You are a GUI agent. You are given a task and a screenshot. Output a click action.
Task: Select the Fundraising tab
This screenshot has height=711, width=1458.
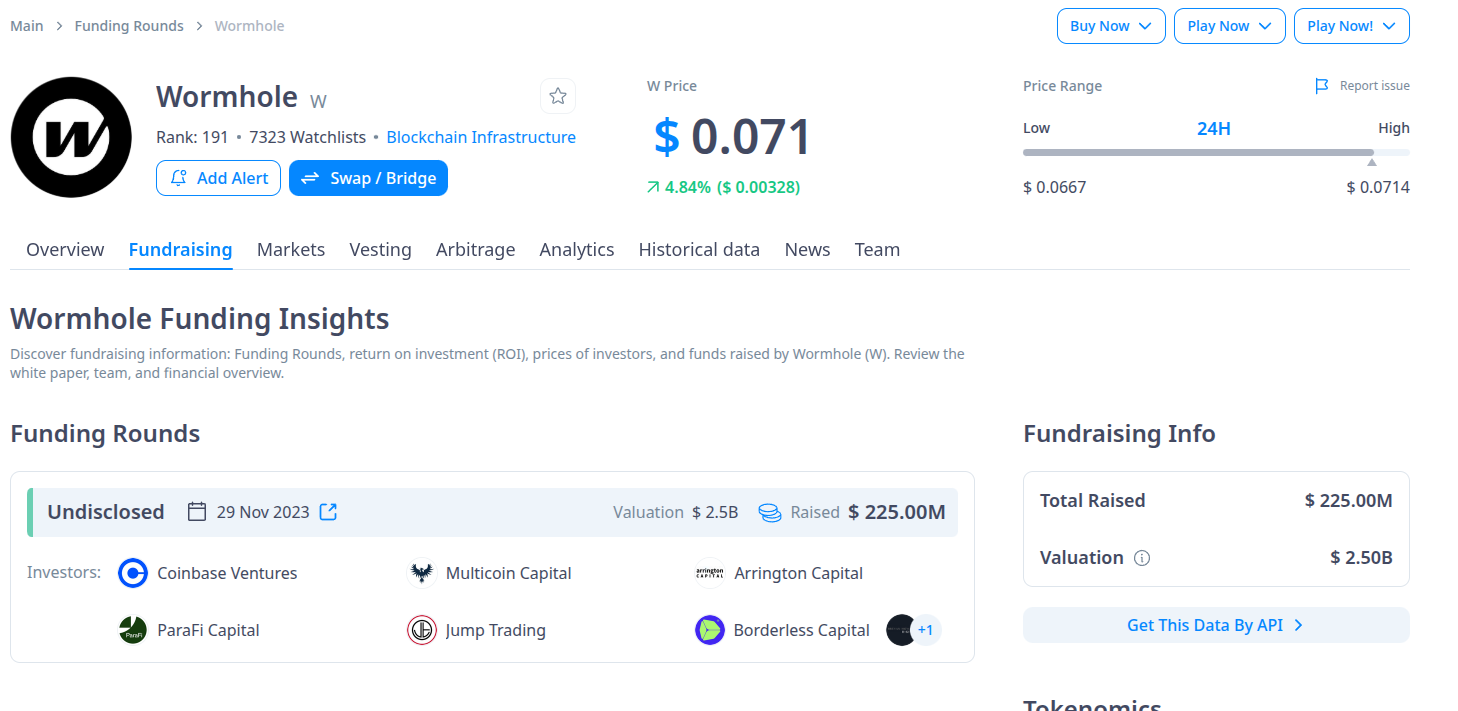point(180,250)
